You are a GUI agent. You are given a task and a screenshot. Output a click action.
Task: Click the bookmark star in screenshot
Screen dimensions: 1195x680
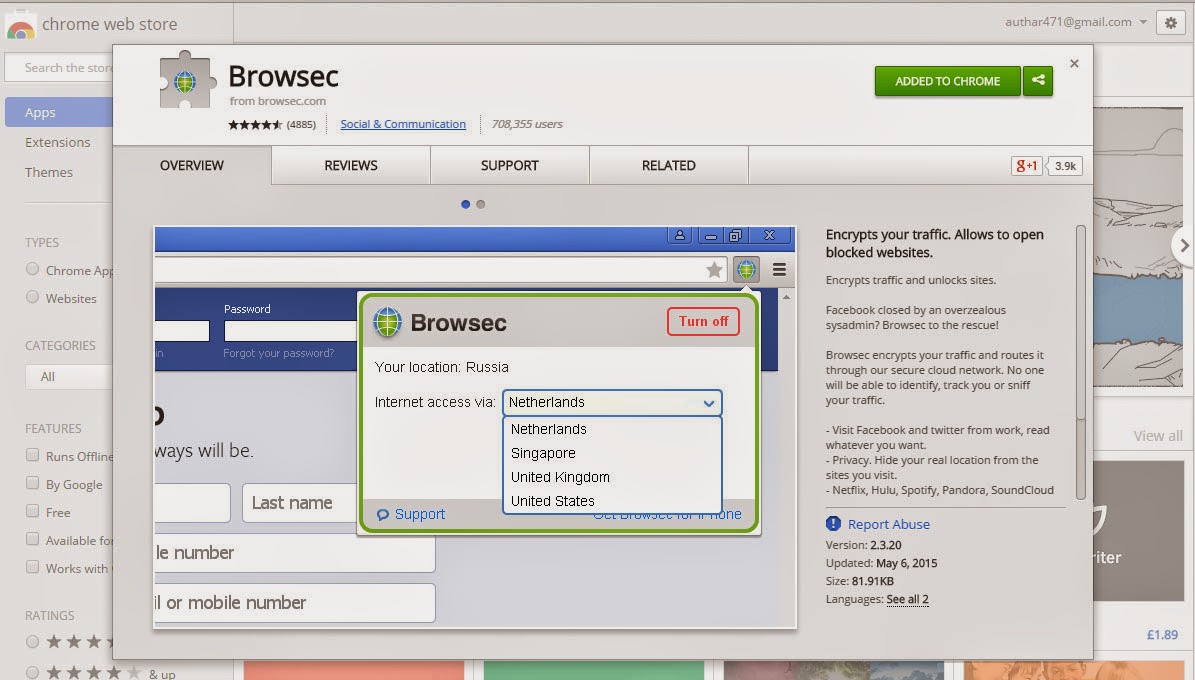pyautogui.click(x=713, y=269)
